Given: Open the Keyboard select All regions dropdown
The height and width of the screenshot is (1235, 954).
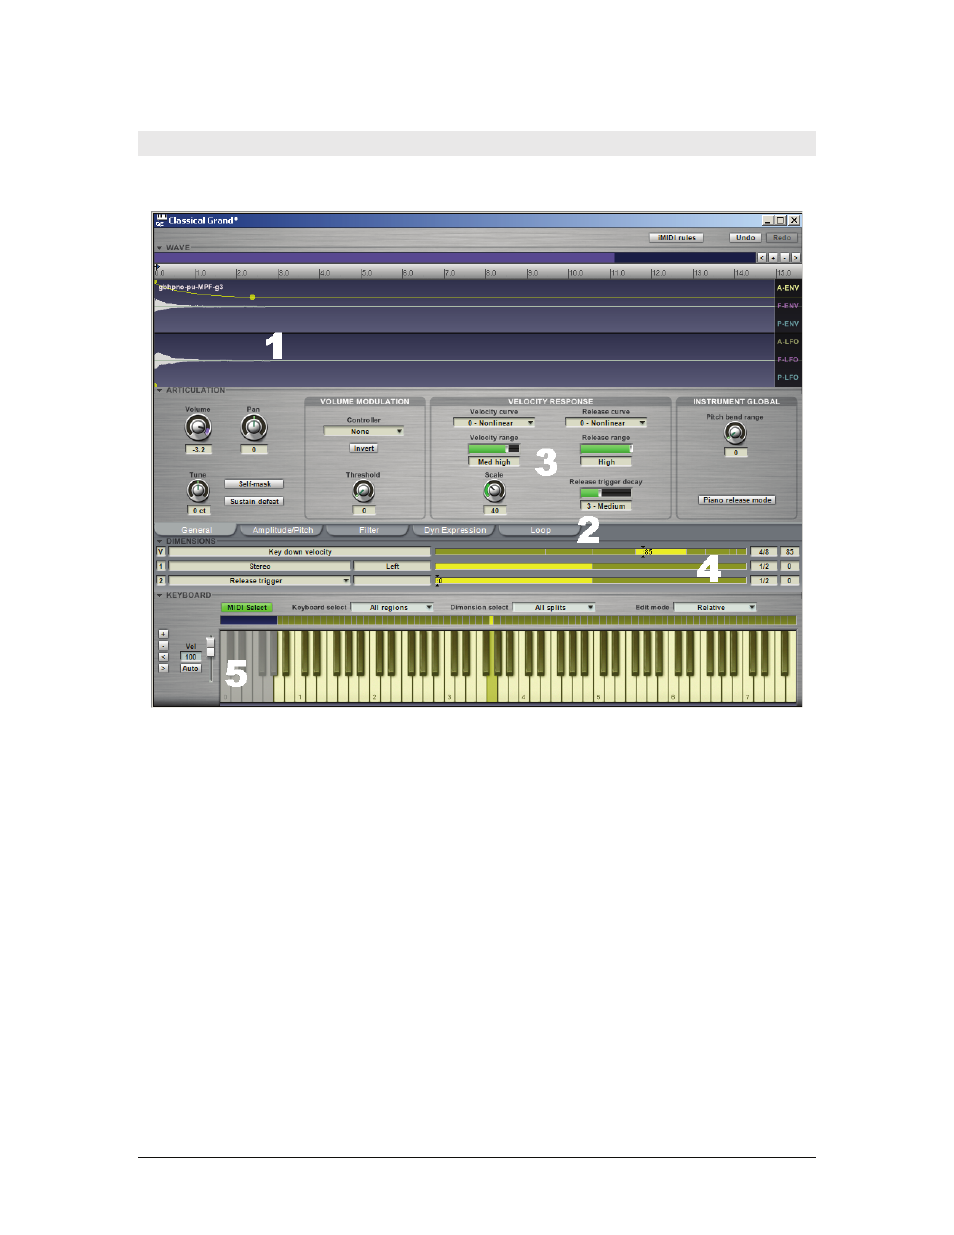Looking at the screenshot, I should click(392, 608).
